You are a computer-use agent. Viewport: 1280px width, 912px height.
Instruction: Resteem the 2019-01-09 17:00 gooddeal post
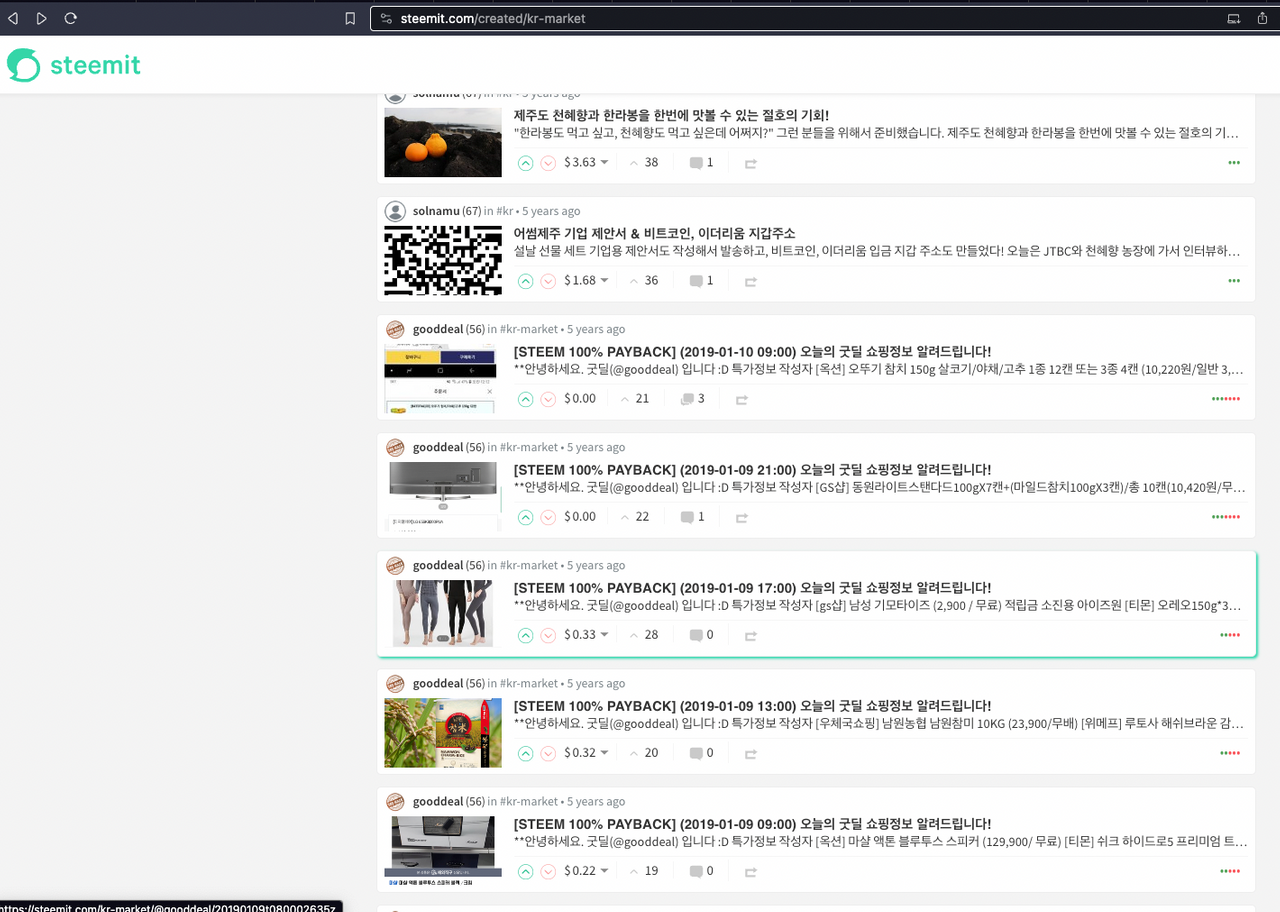click(750, 635)
